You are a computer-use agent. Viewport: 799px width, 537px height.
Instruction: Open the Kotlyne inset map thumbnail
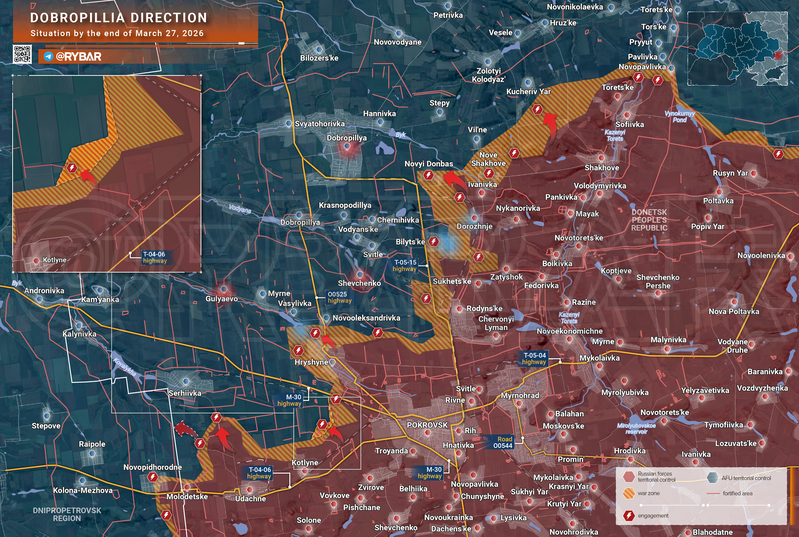click(107, 176)
